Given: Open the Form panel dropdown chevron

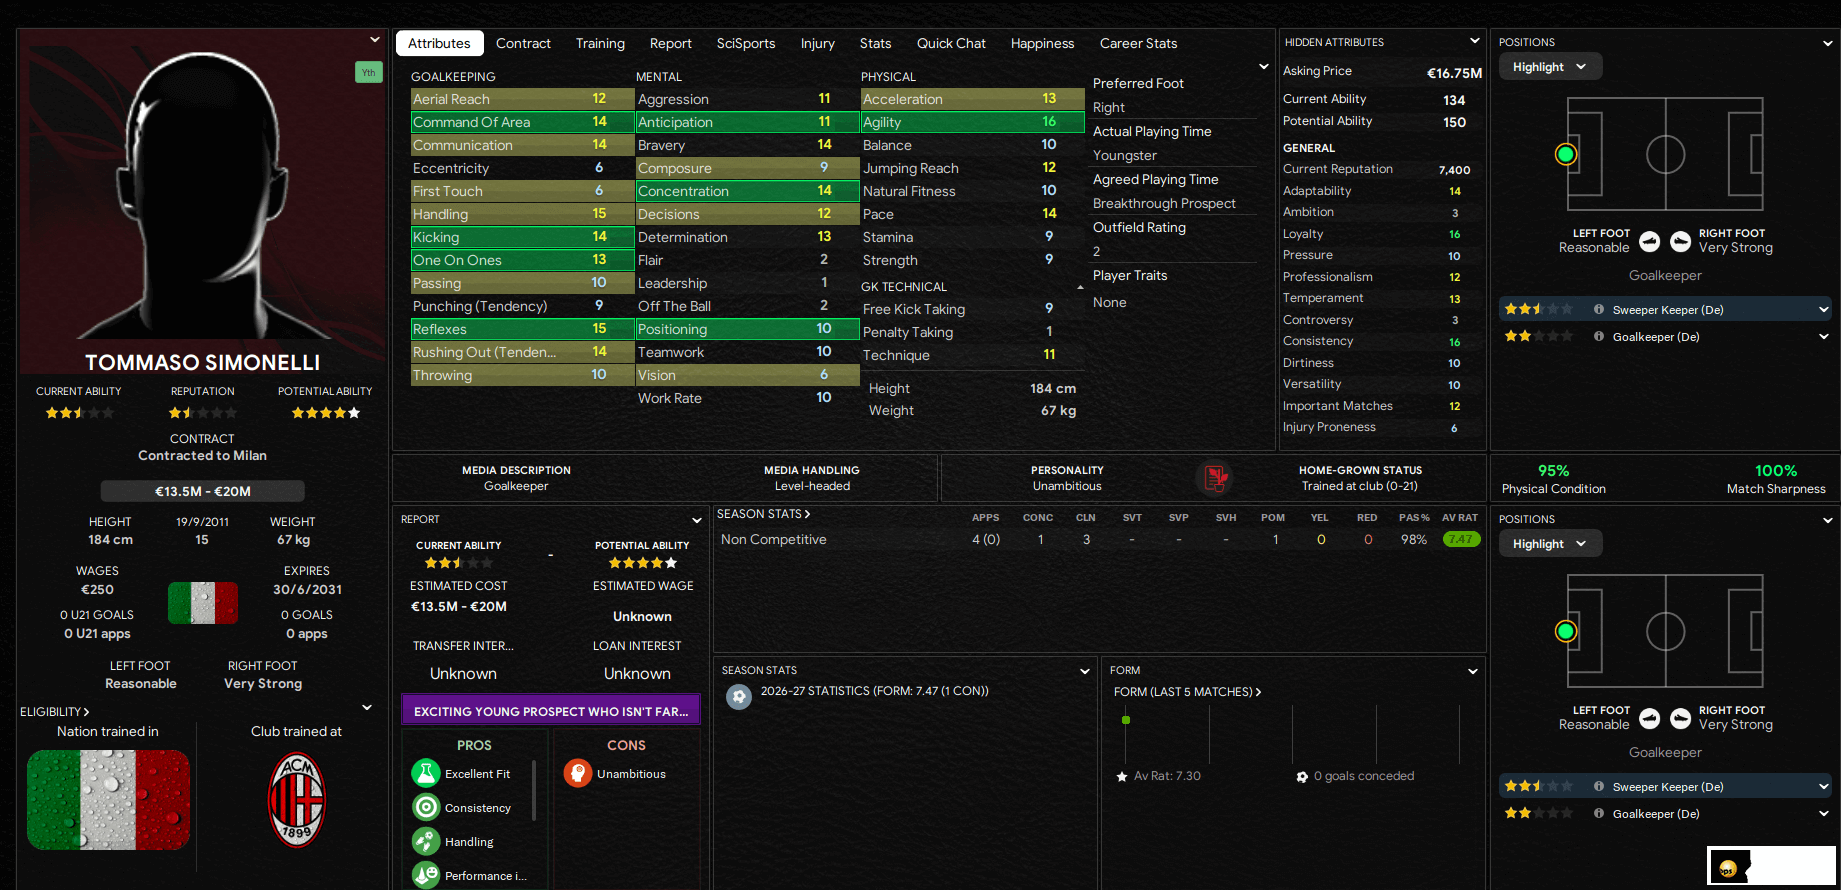Looking at the screenshot, I should pyautogui.click(x=1472, y=671).
